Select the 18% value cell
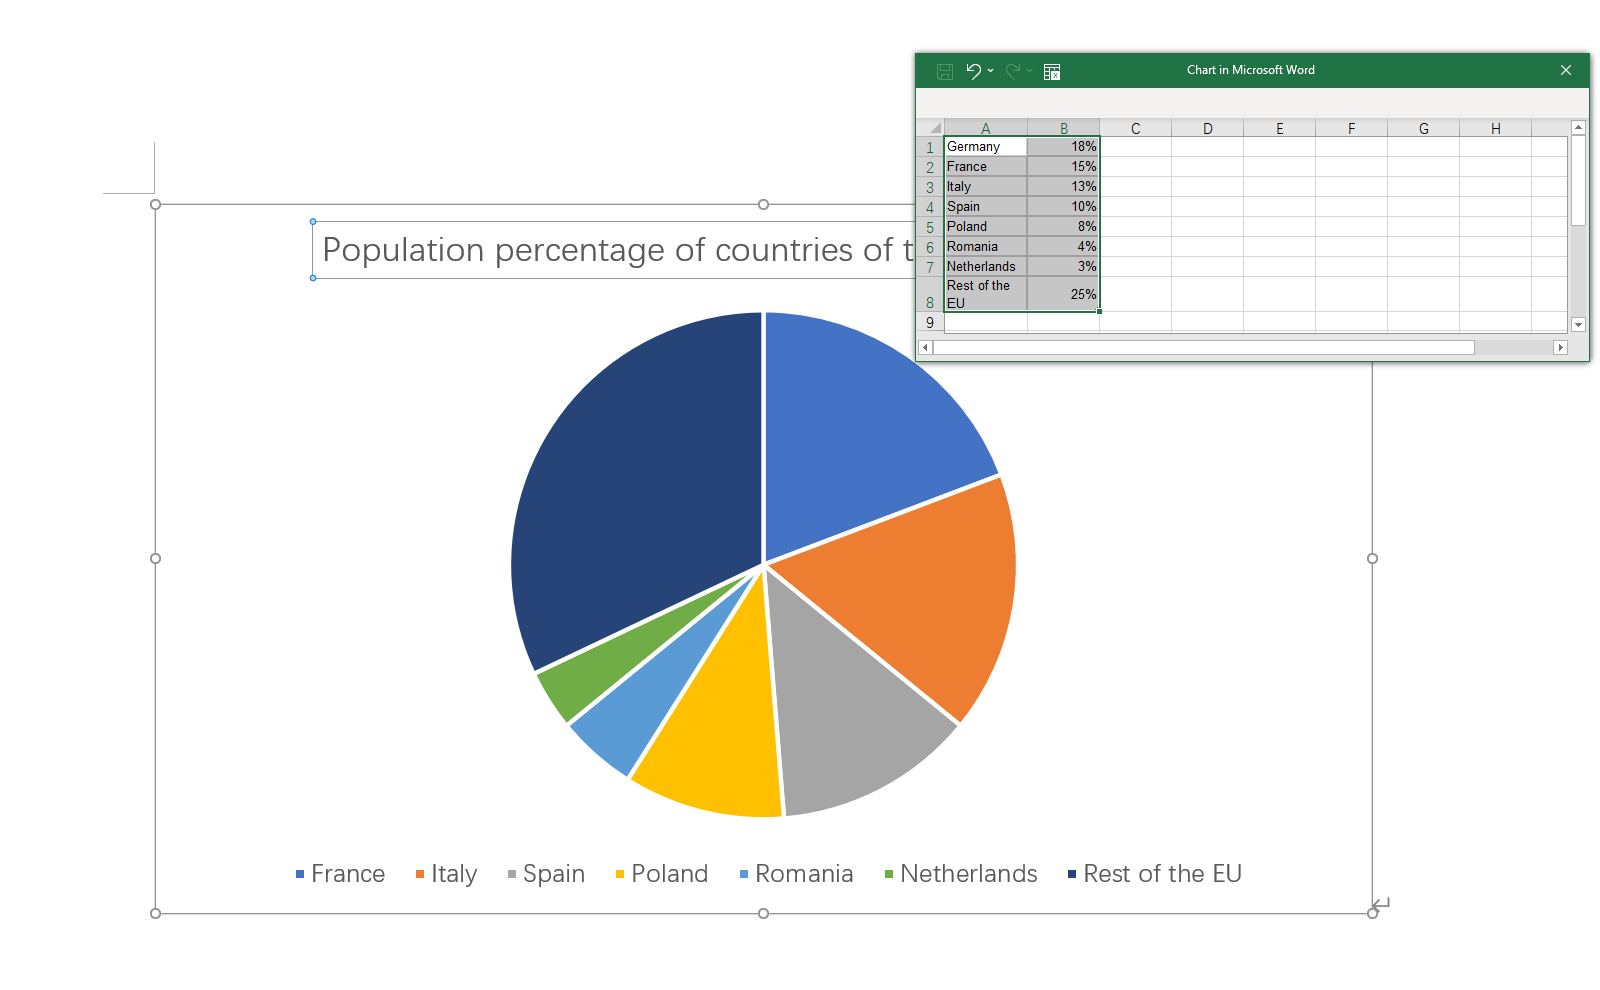 pos(1064,147)
